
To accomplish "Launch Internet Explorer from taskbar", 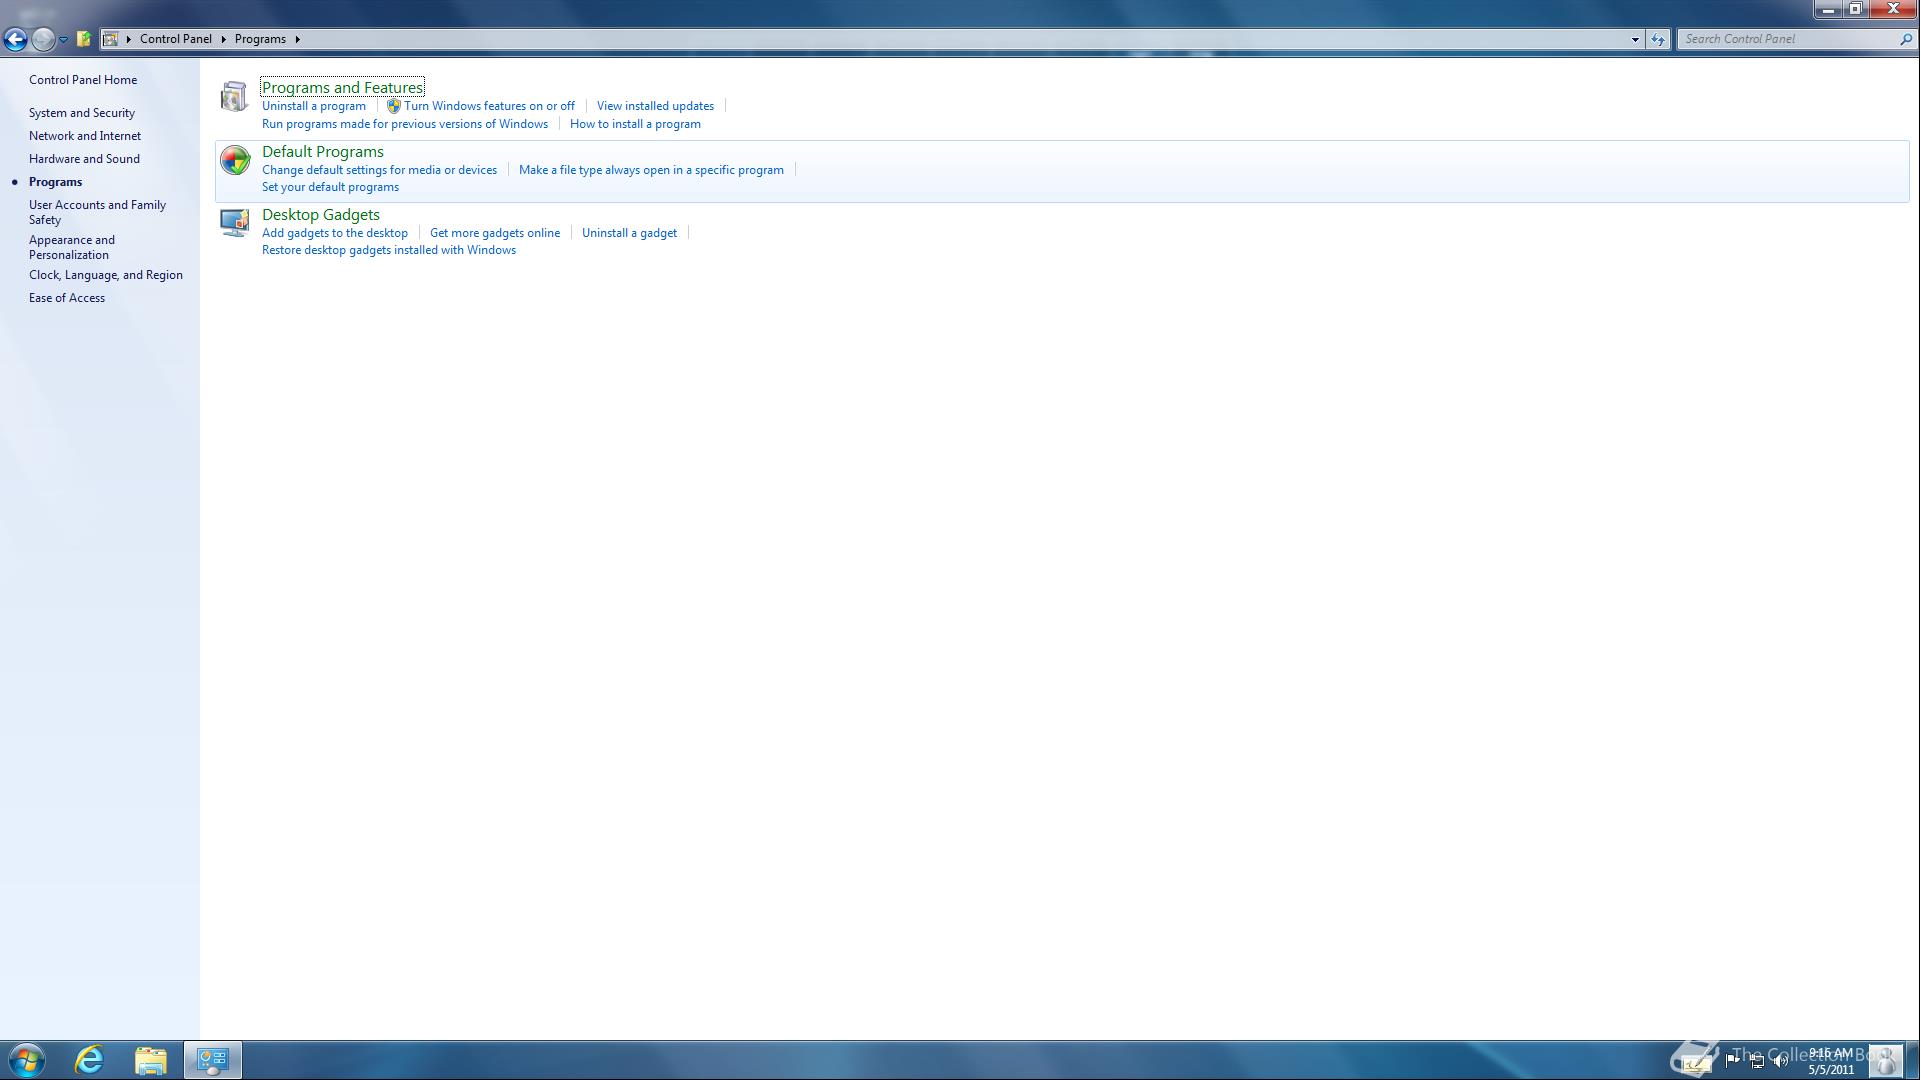I will 90,1060.
